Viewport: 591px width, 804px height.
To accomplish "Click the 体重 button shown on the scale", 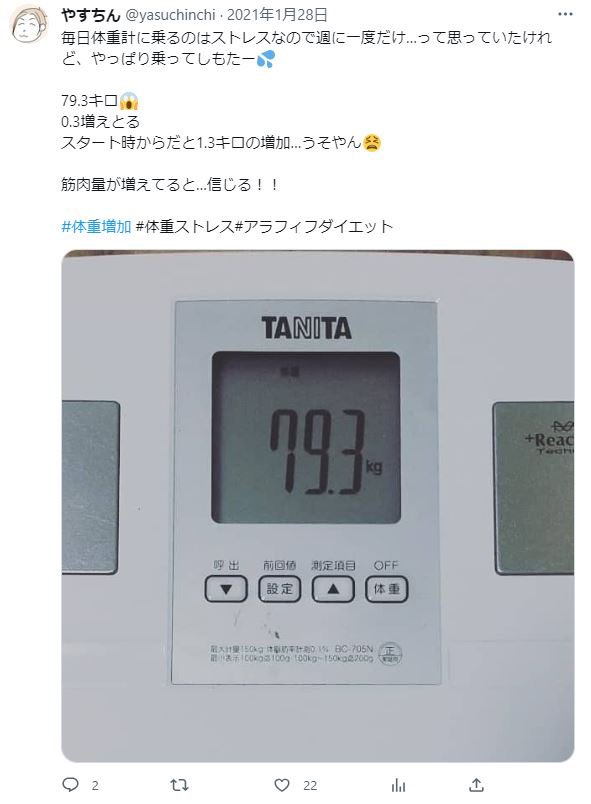I will [386, 589].
